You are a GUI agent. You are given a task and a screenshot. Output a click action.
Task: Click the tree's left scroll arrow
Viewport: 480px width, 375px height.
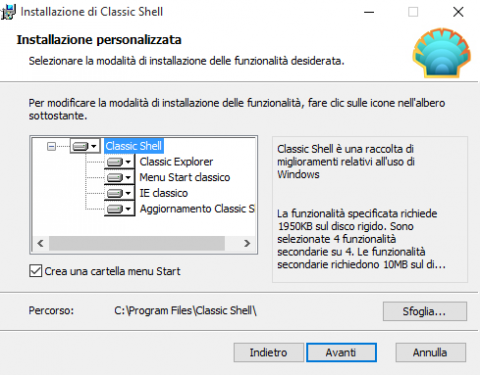pyautogui.click(x=40, y=243)
